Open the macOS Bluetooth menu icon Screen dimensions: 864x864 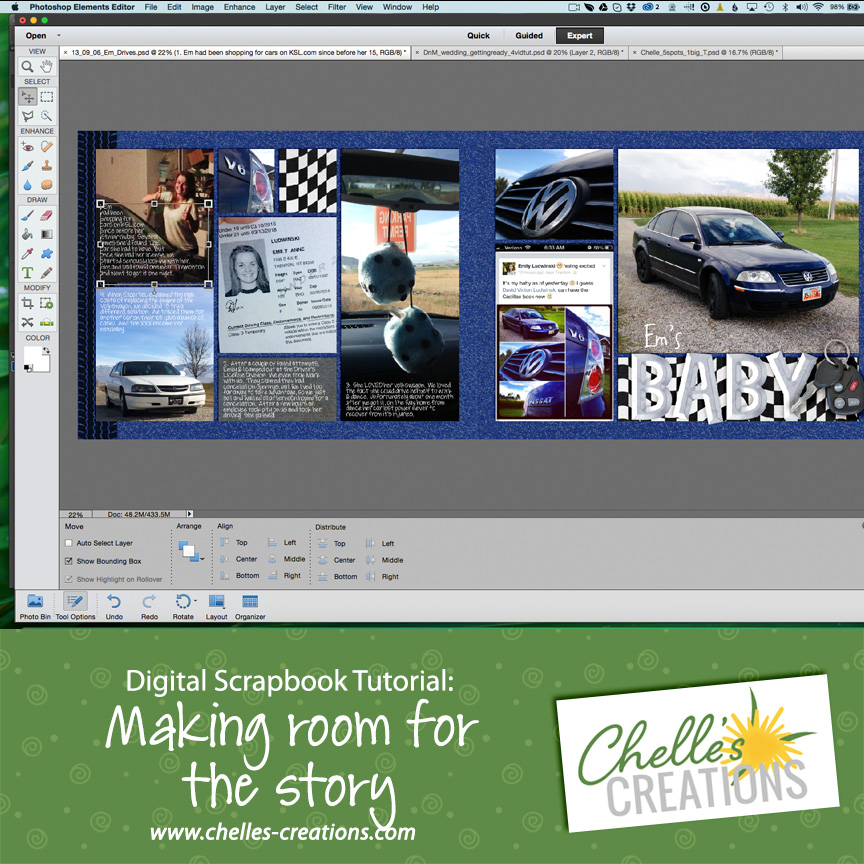tap(784, 7)
